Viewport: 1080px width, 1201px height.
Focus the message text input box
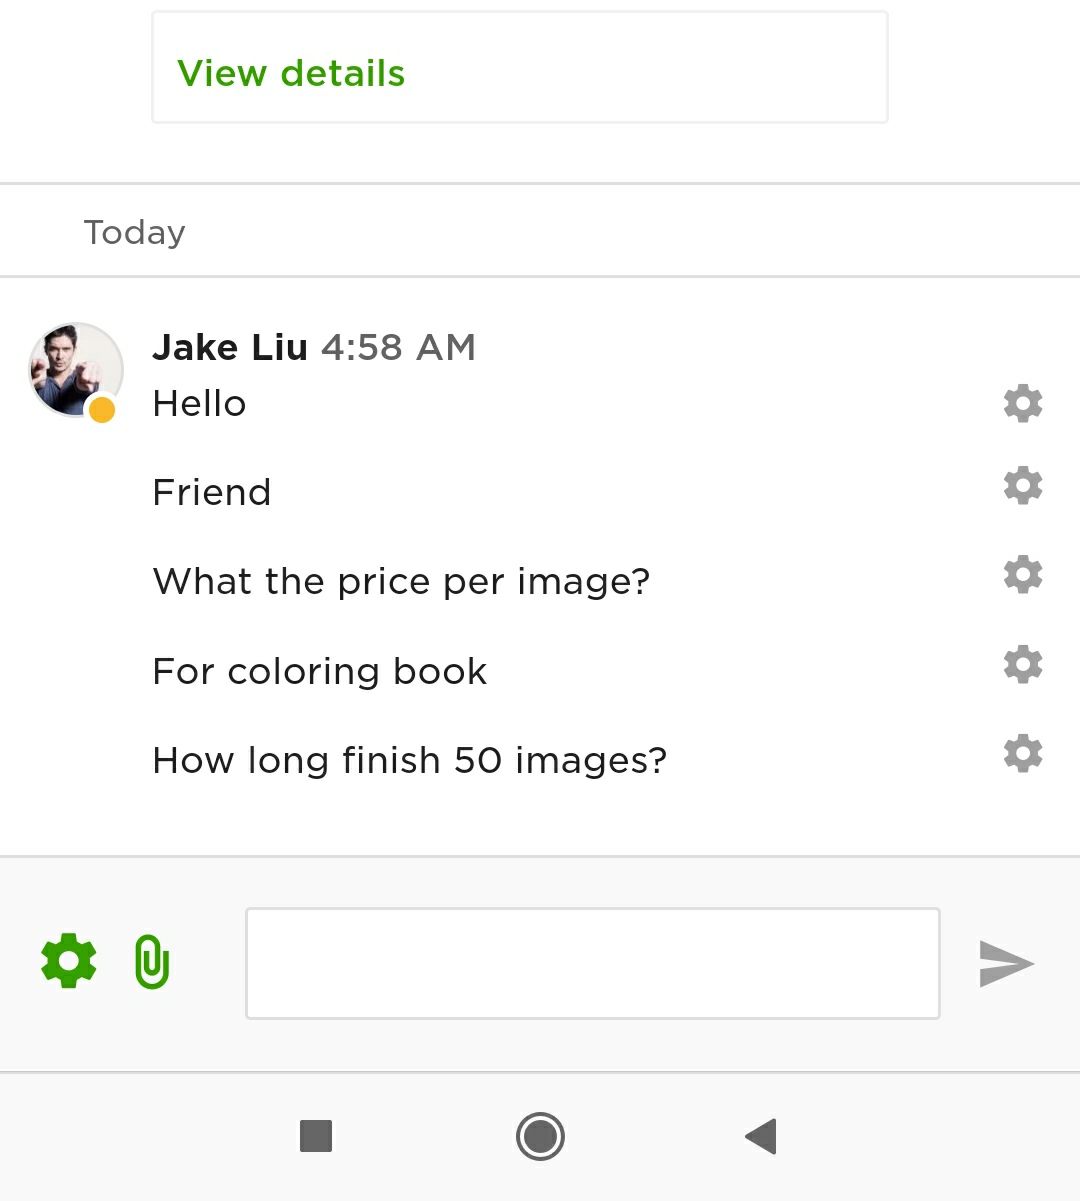click(593, 963)
